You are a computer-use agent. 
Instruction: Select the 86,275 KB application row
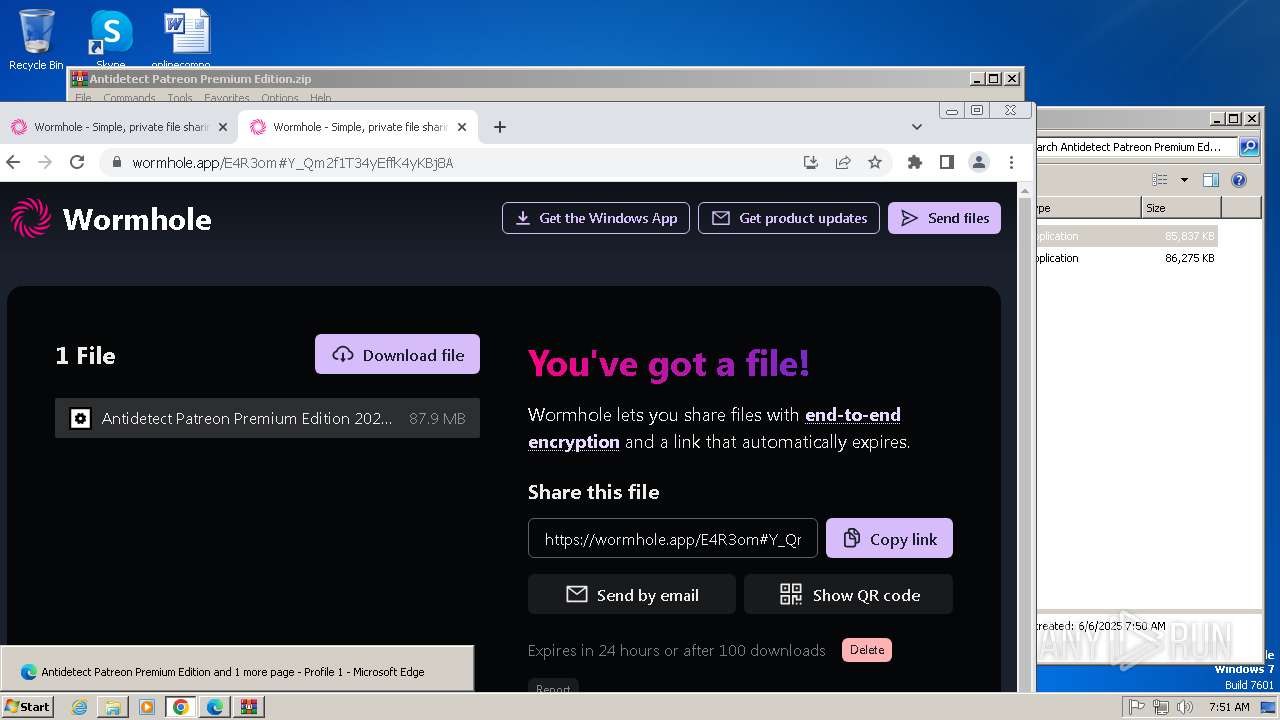[1127, 258]
